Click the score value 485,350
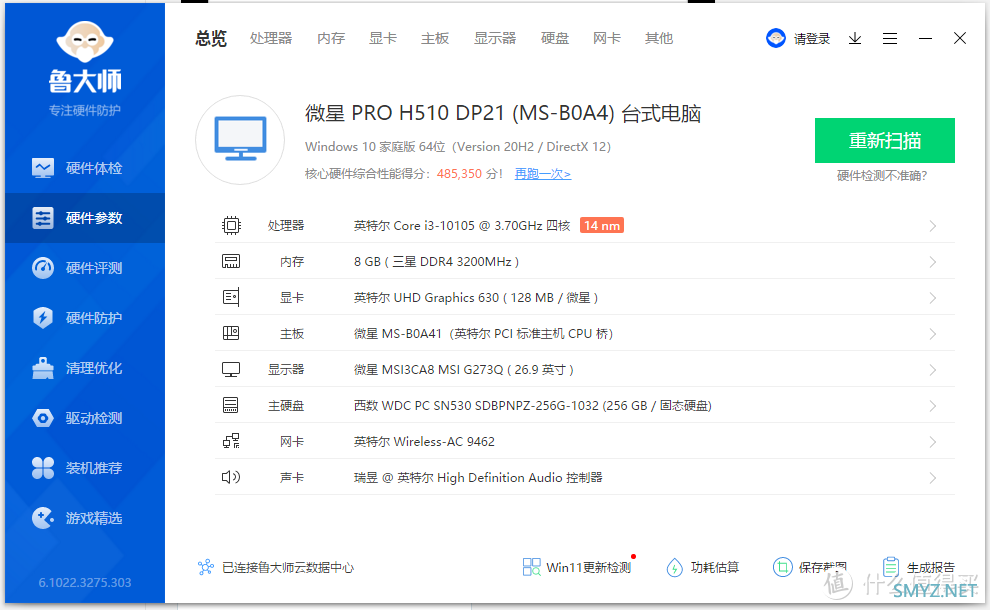990x610 pixels. tap(459, 174)
